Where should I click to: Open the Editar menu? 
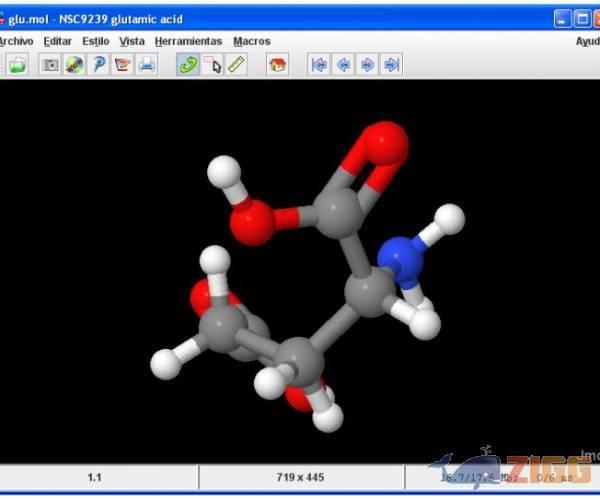click(58, 41)
